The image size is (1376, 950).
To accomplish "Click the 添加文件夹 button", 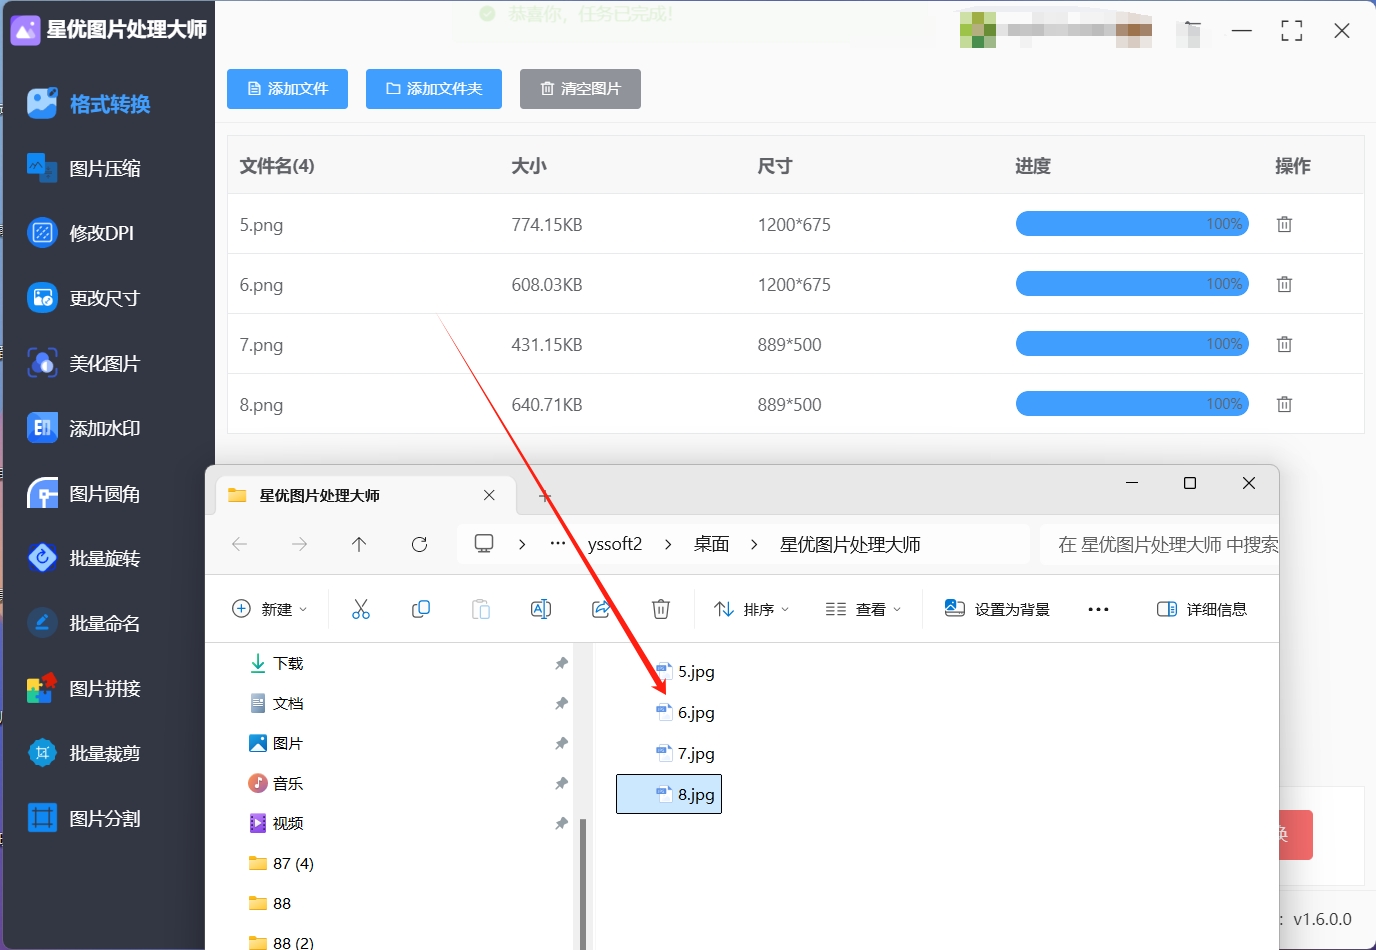I will [434, 89].
